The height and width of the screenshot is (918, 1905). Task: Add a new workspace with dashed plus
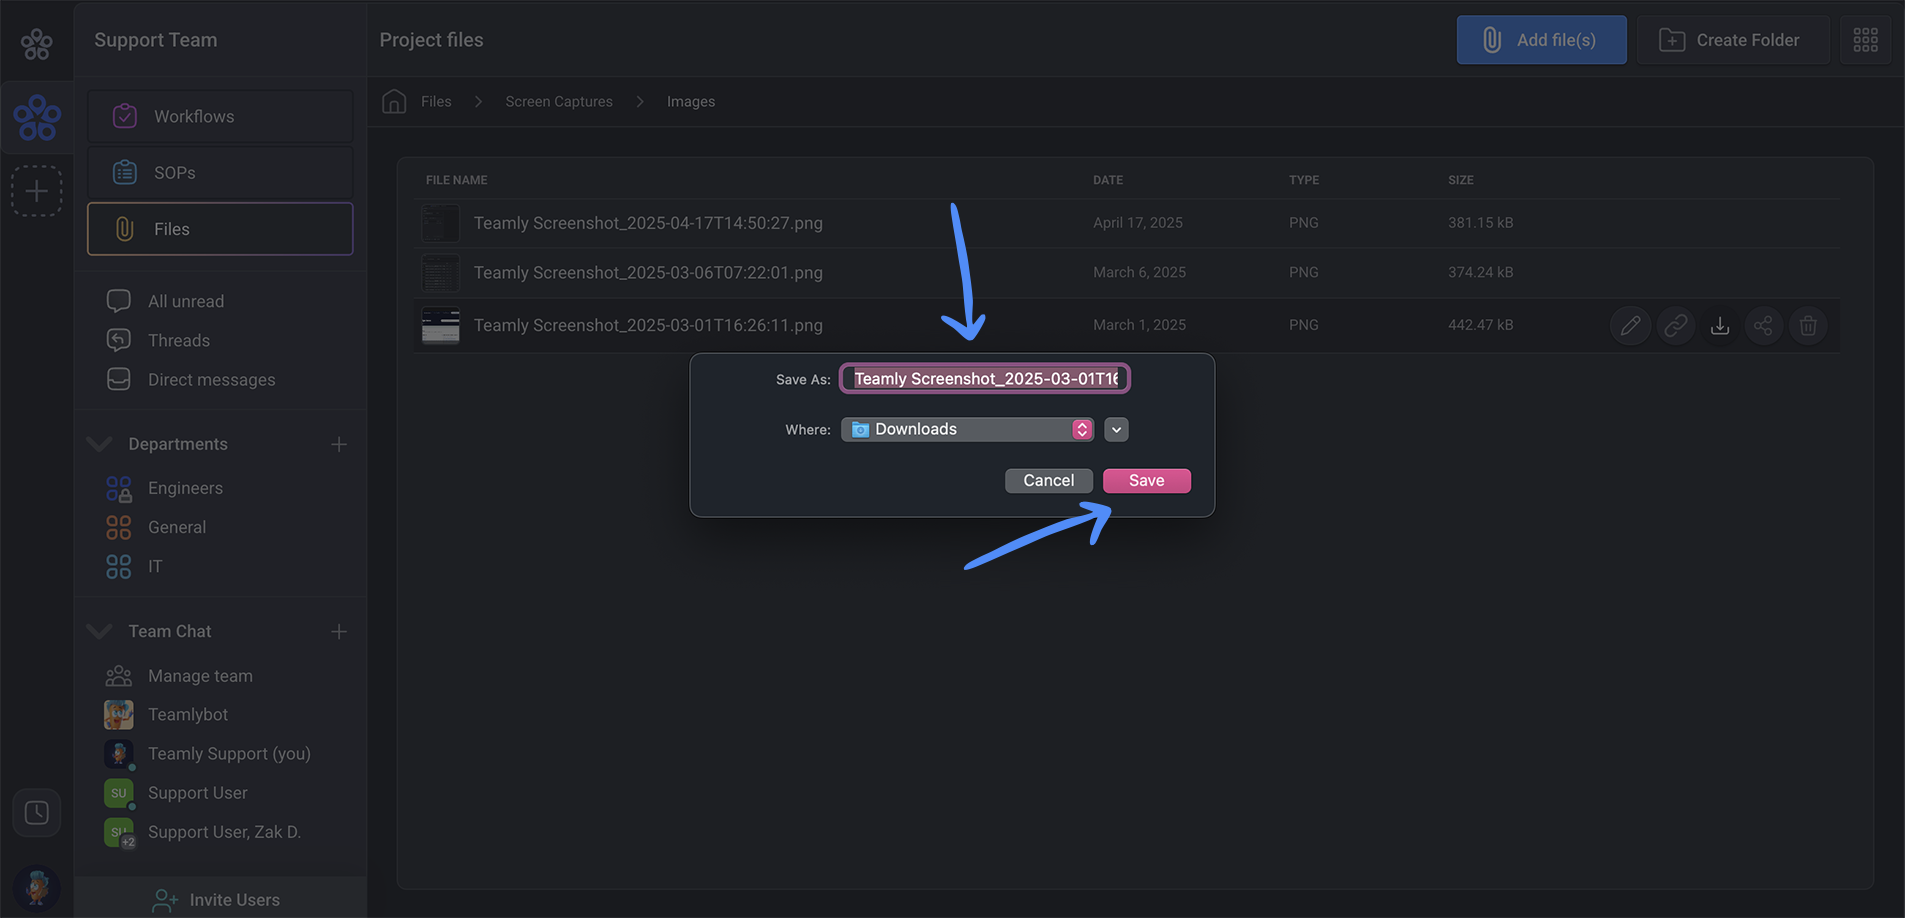click(x=37, y=191)
